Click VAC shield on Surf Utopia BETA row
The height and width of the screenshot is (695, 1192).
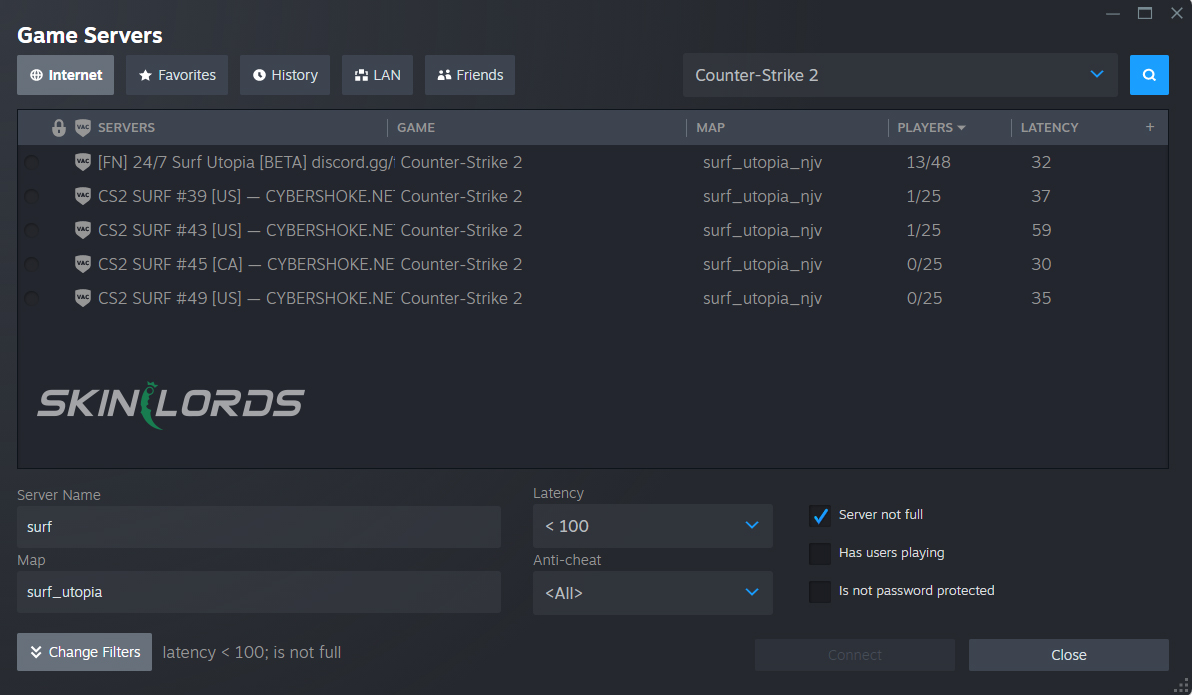point(83,162)
